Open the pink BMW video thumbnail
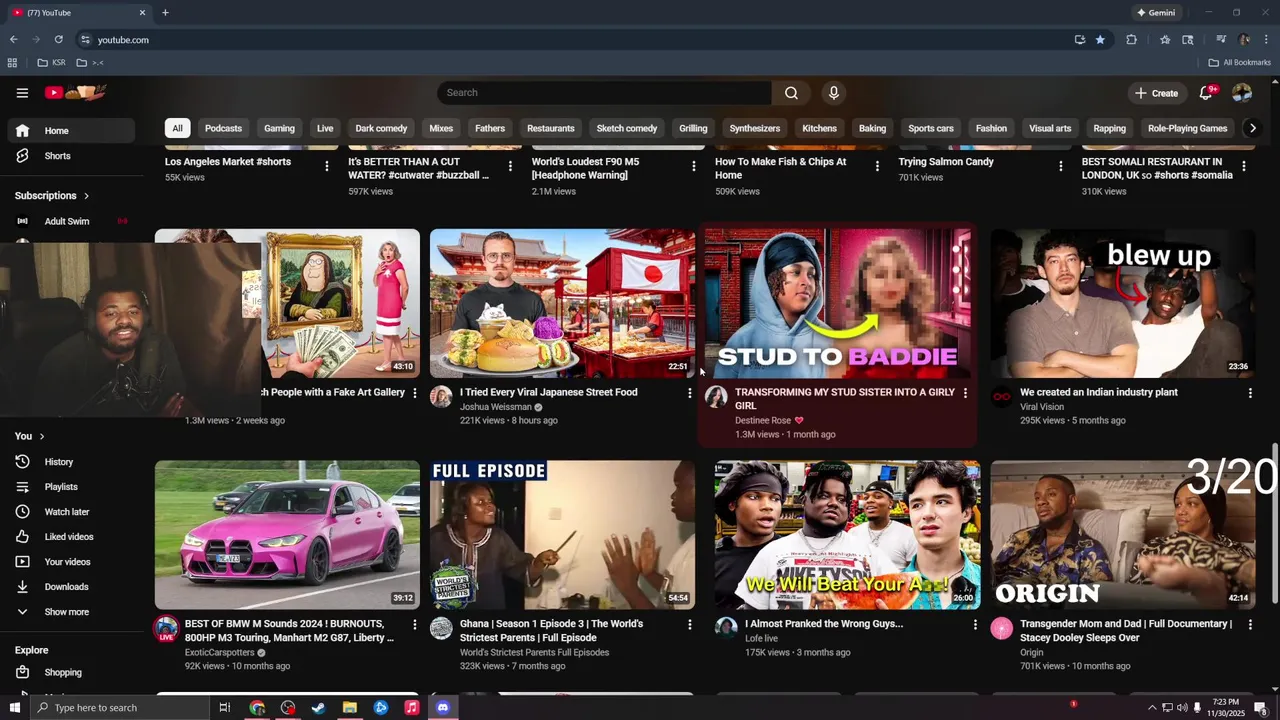Viewport: 1280px width, 720px height. tap(287, 535)
